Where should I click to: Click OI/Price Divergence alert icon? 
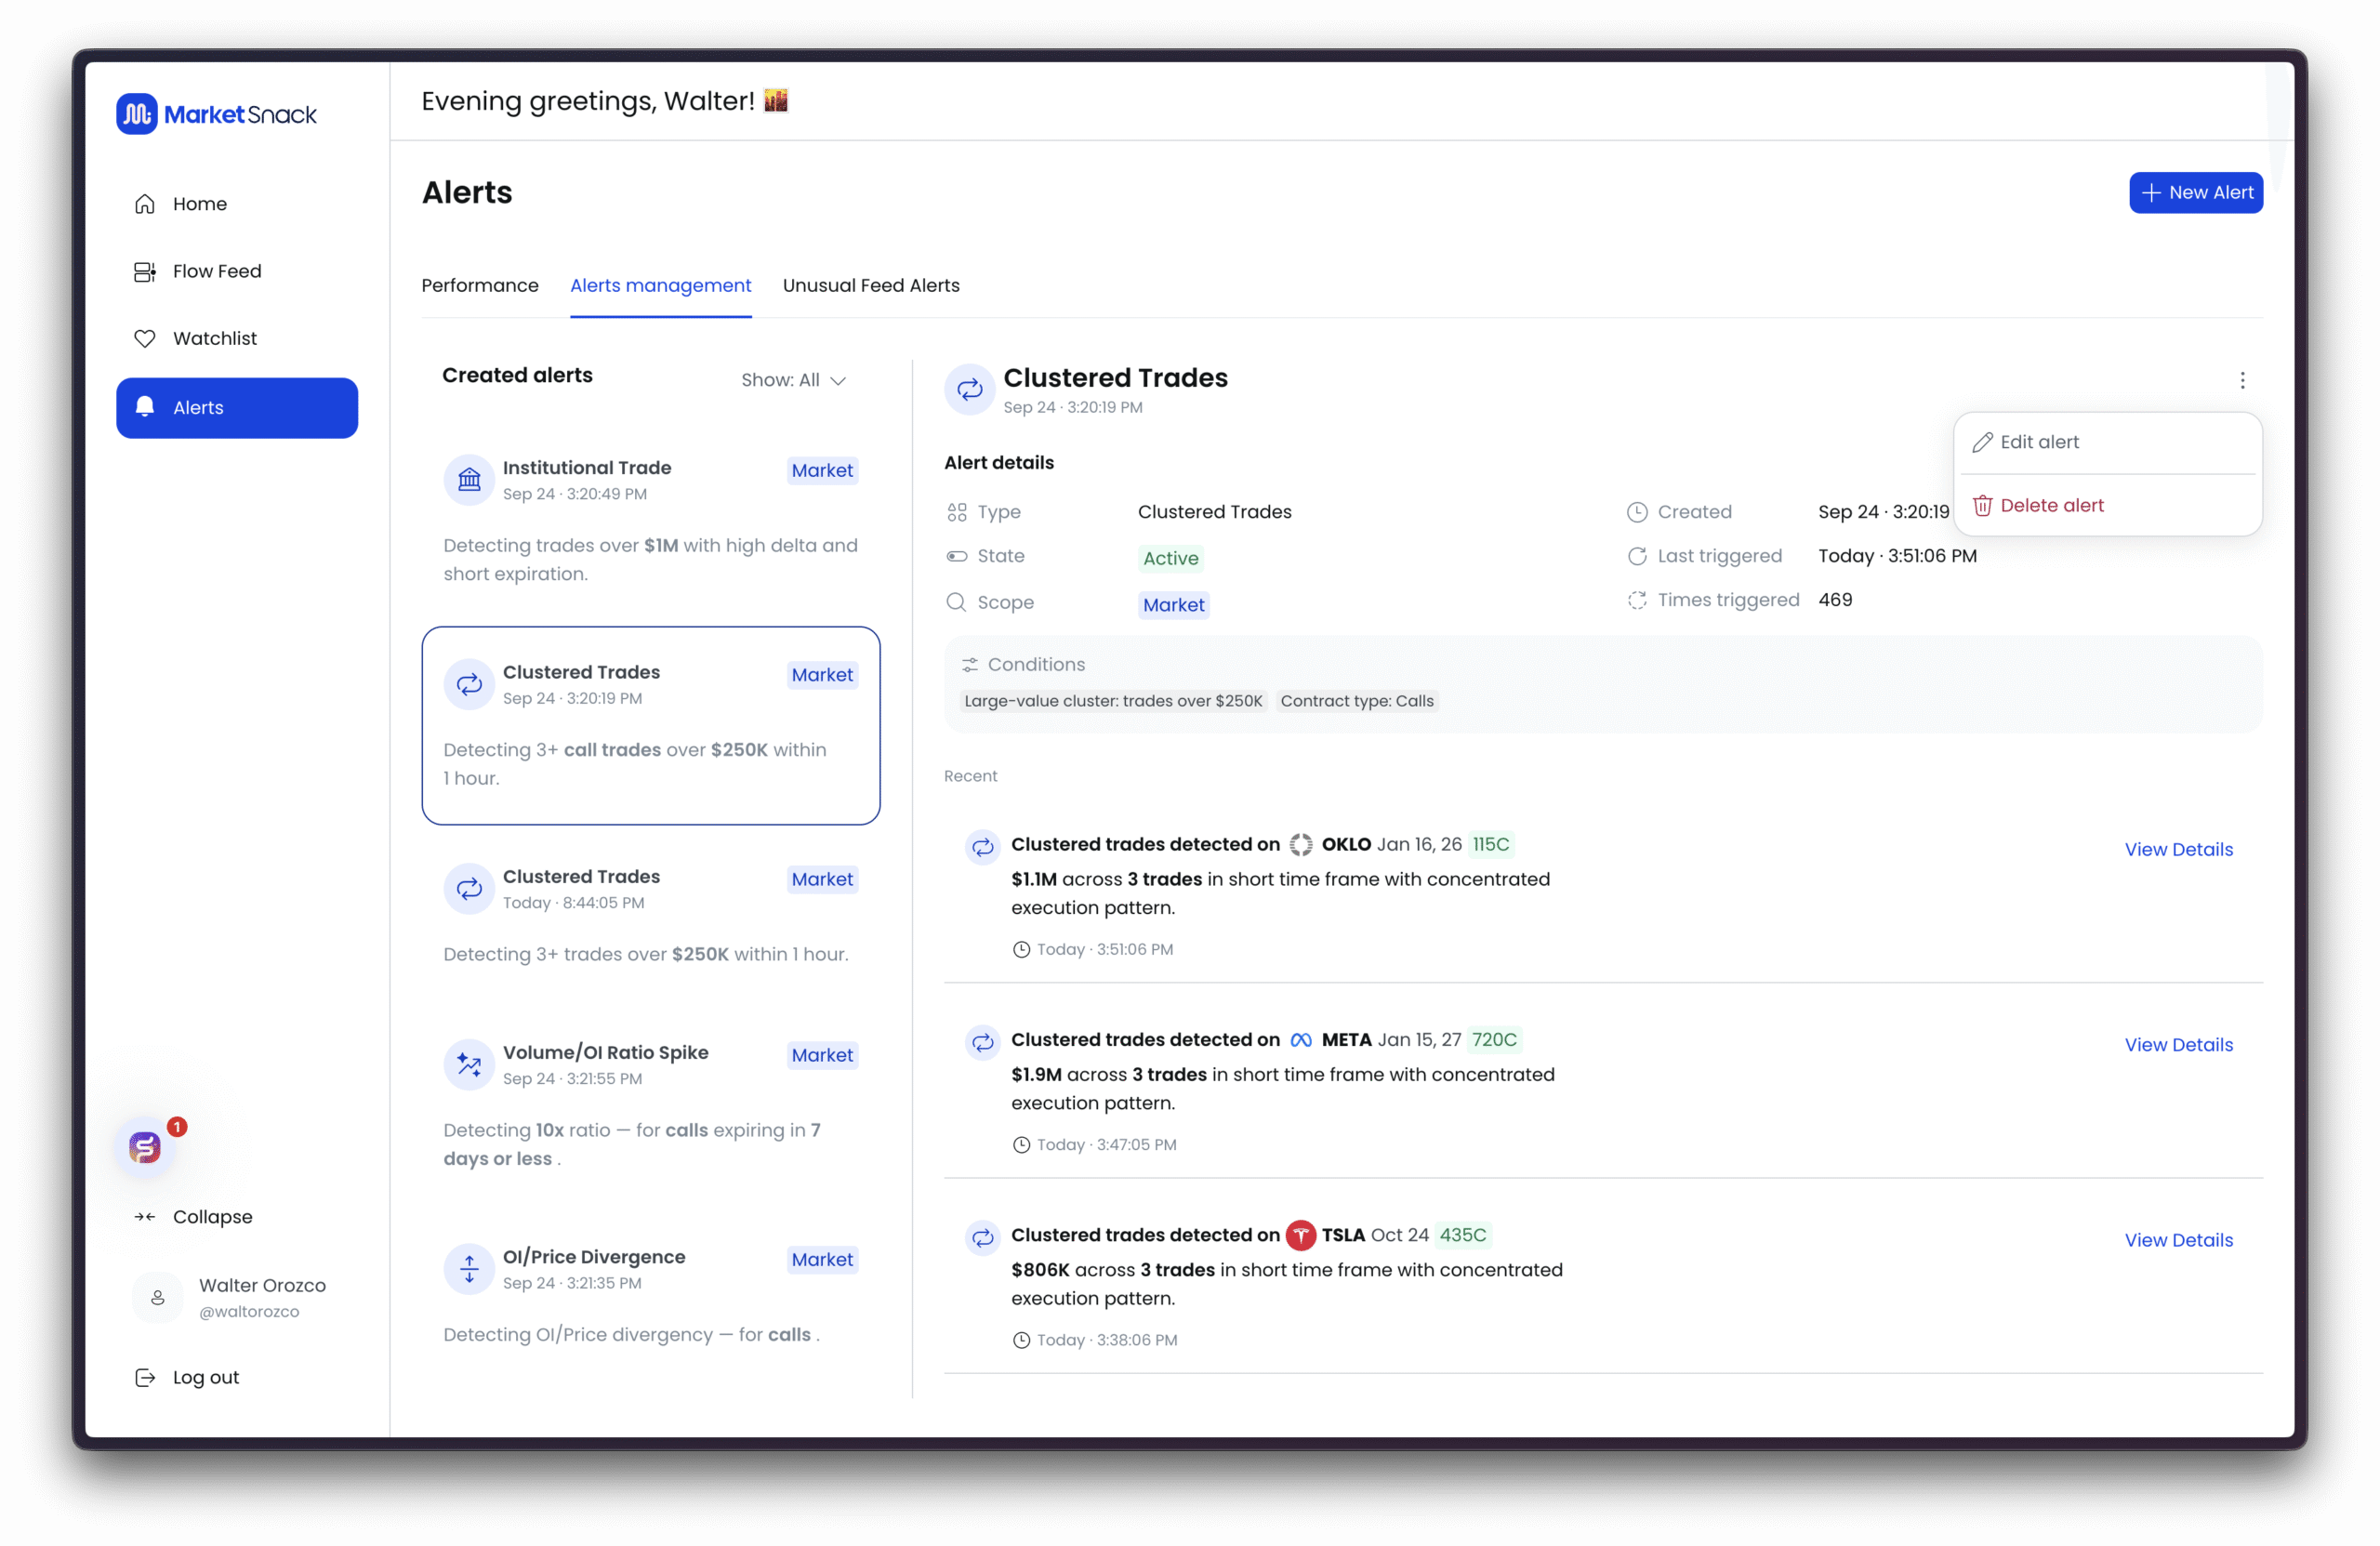tap(469, 1269)
